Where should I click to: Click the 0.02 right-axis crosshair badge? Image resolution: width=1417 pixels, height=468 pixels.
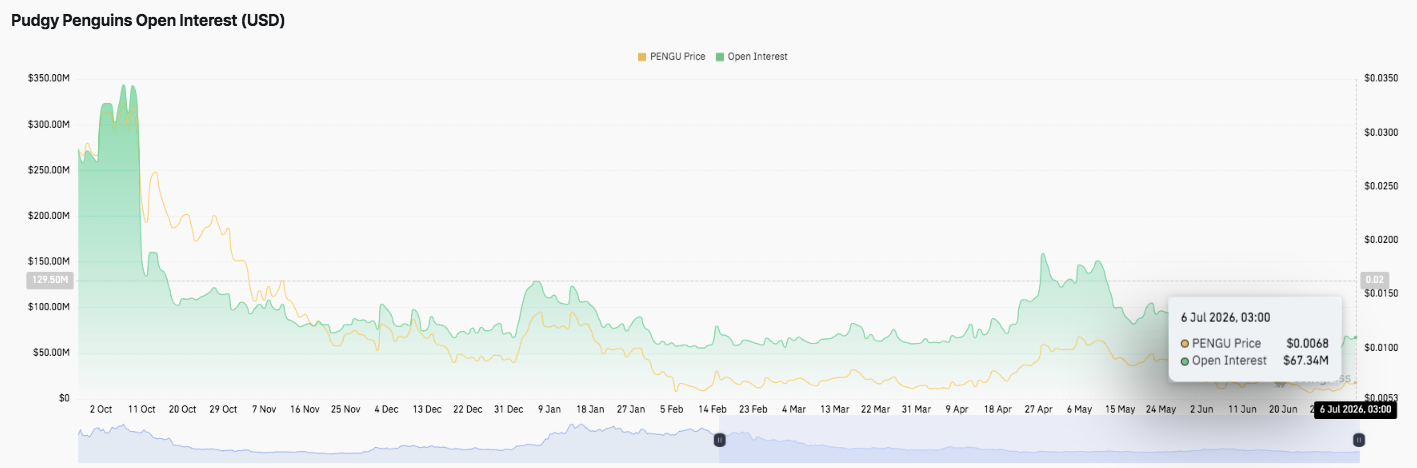click(1375, 280)
